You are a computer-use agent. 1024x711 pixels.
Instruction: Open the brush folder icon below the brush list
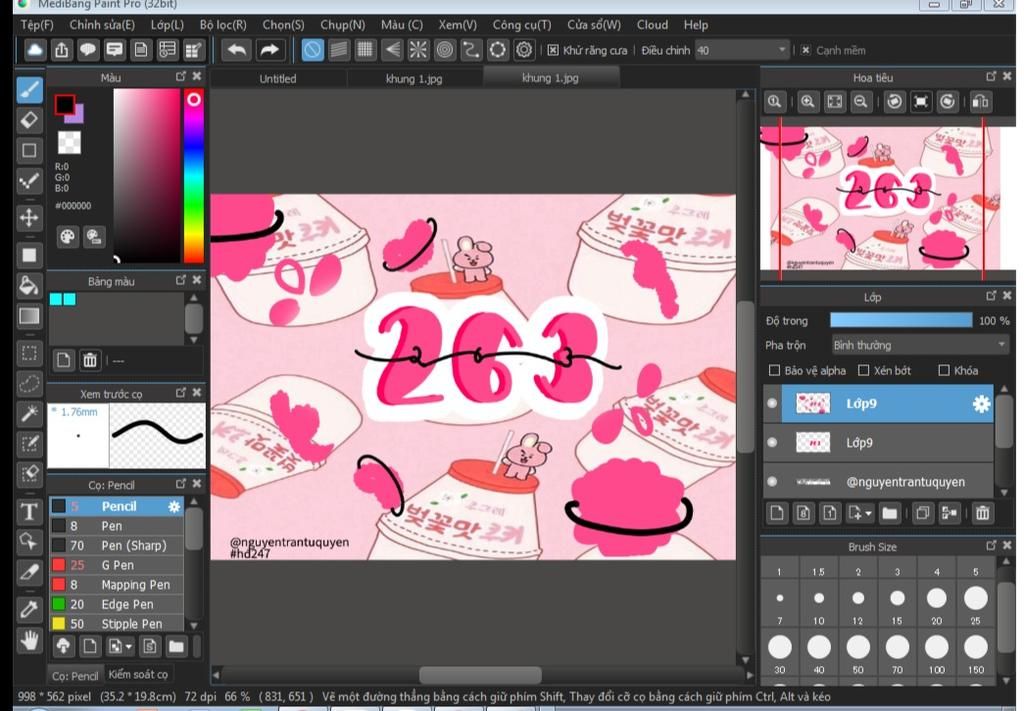coord(176,646)
